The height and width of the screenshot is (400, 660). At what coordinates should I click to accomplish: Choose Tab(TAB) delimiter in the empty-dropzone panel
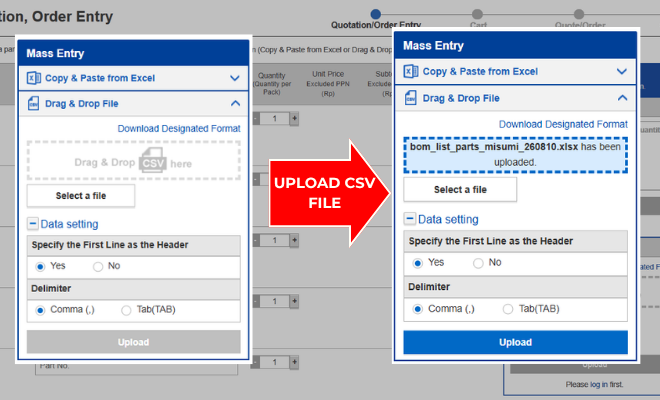126,310
